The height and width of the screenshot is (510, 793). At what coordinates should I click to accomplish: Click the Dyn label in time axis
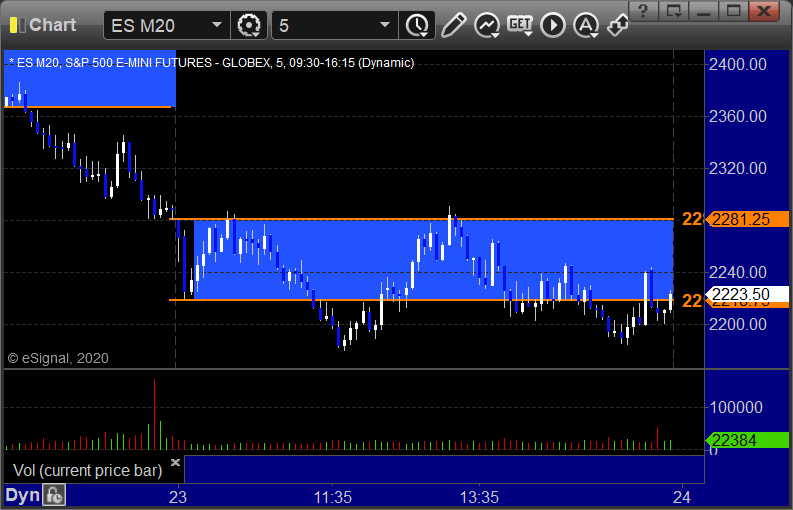[x=22, y=495]
